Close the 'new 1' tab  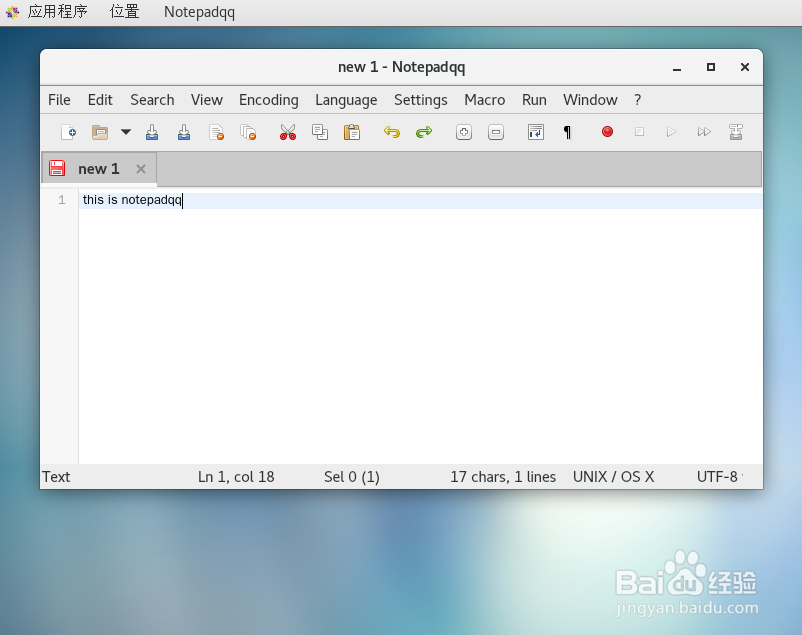[141, 169]
